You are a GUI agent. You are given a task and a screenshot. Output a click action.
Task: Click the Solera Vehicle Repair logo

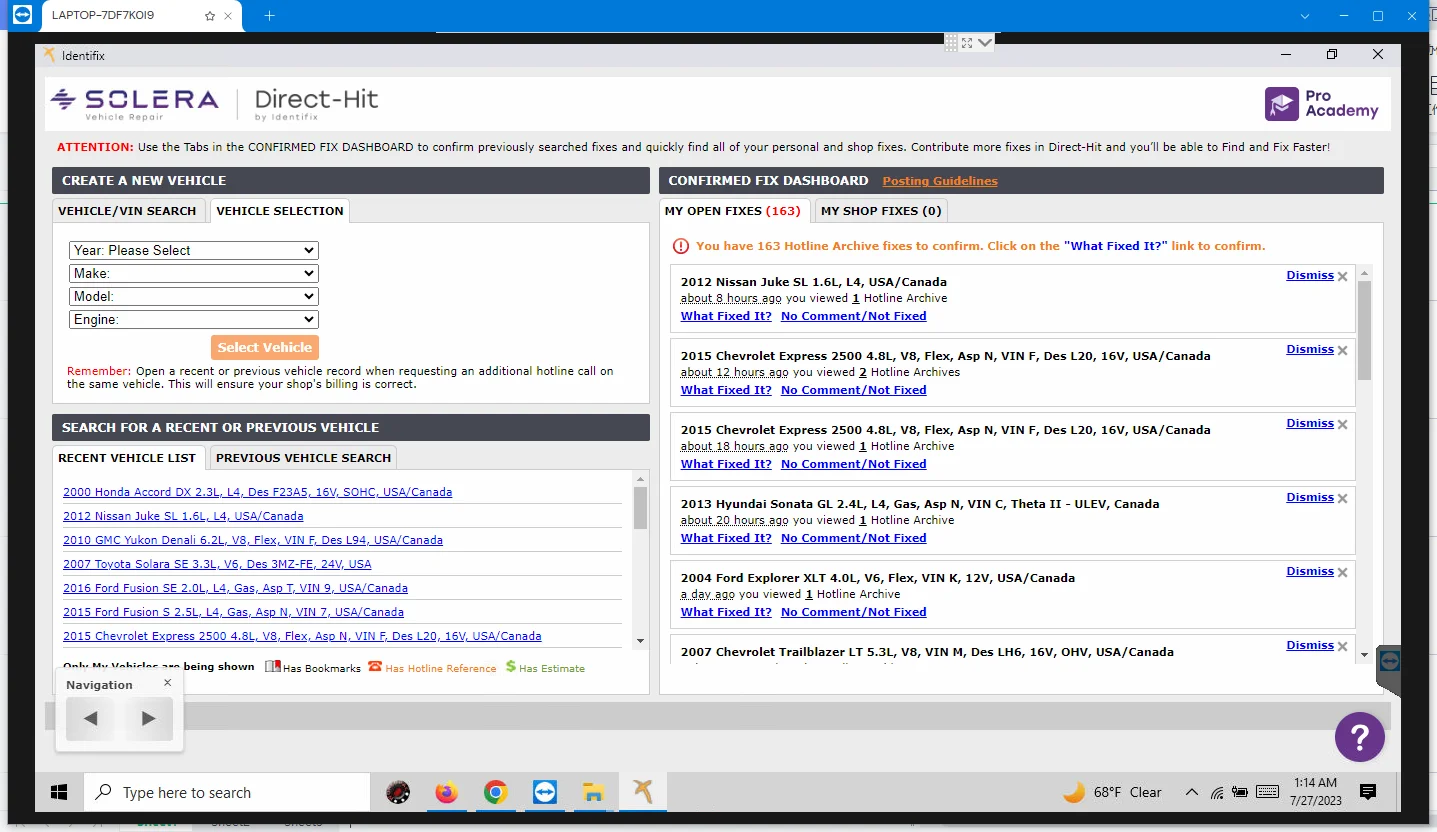tap(134, 103)
